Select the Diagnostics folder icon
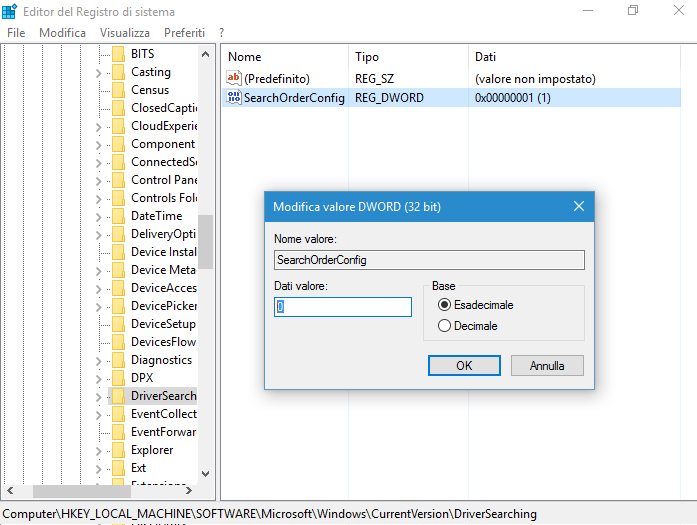Viewport: 697px width, 525px height. point(118,360)
